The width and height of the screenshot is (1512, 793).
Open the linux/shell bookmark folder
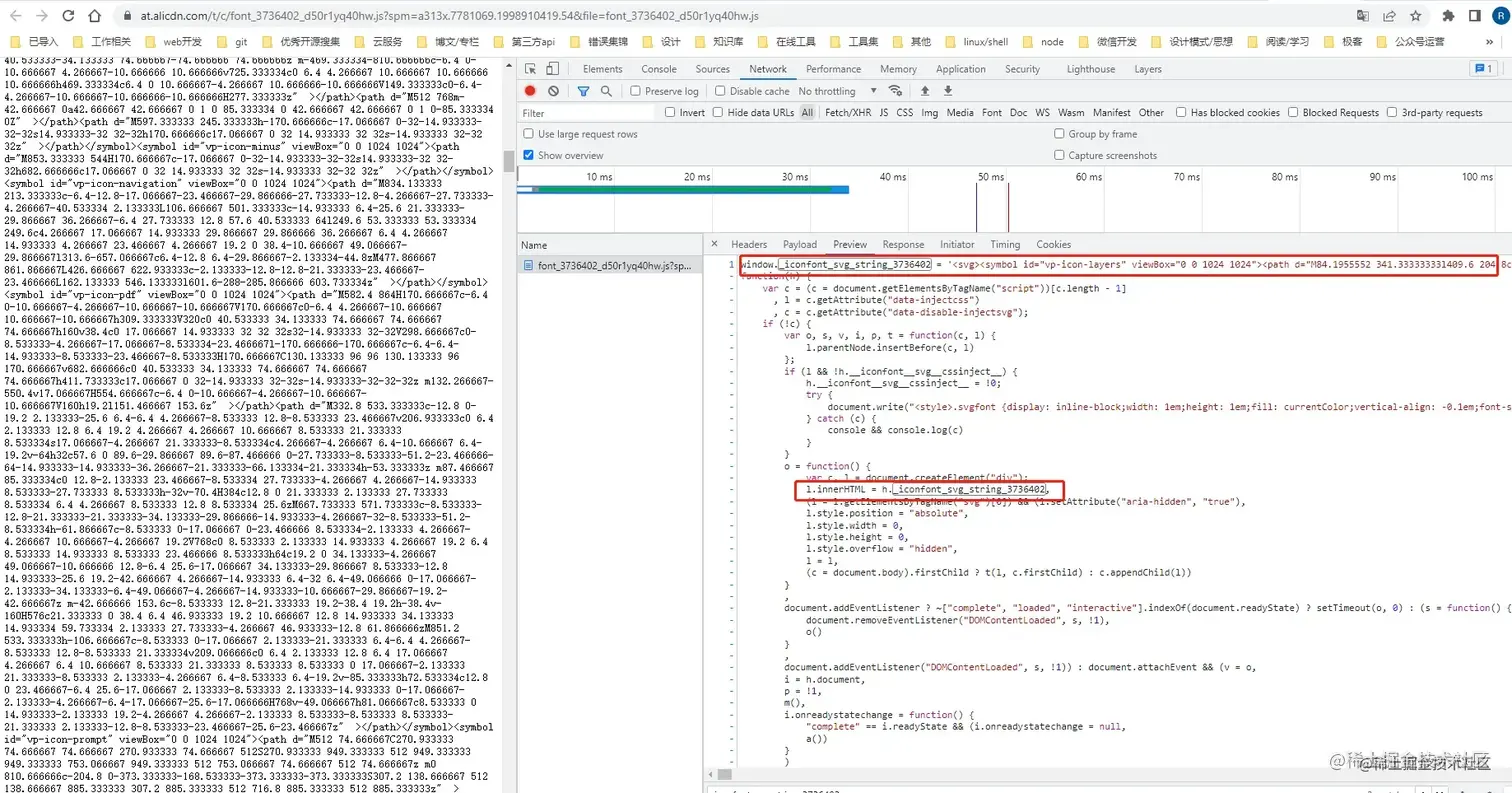tap(975, 42)
